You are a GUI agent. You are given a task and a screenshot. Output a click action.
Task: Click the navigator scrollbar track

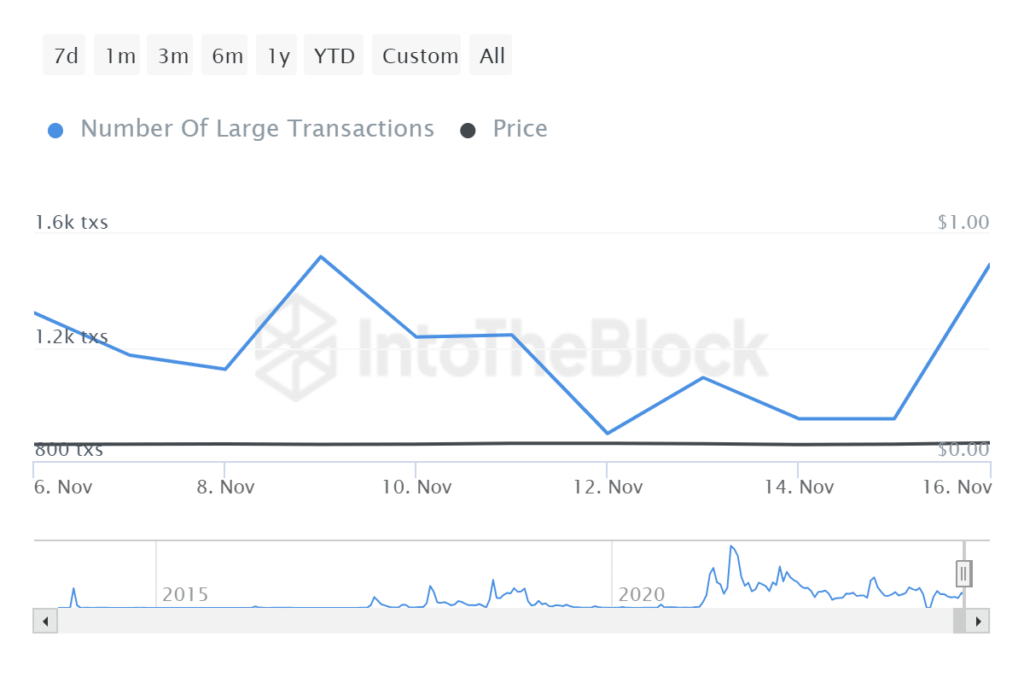point(500,621)
